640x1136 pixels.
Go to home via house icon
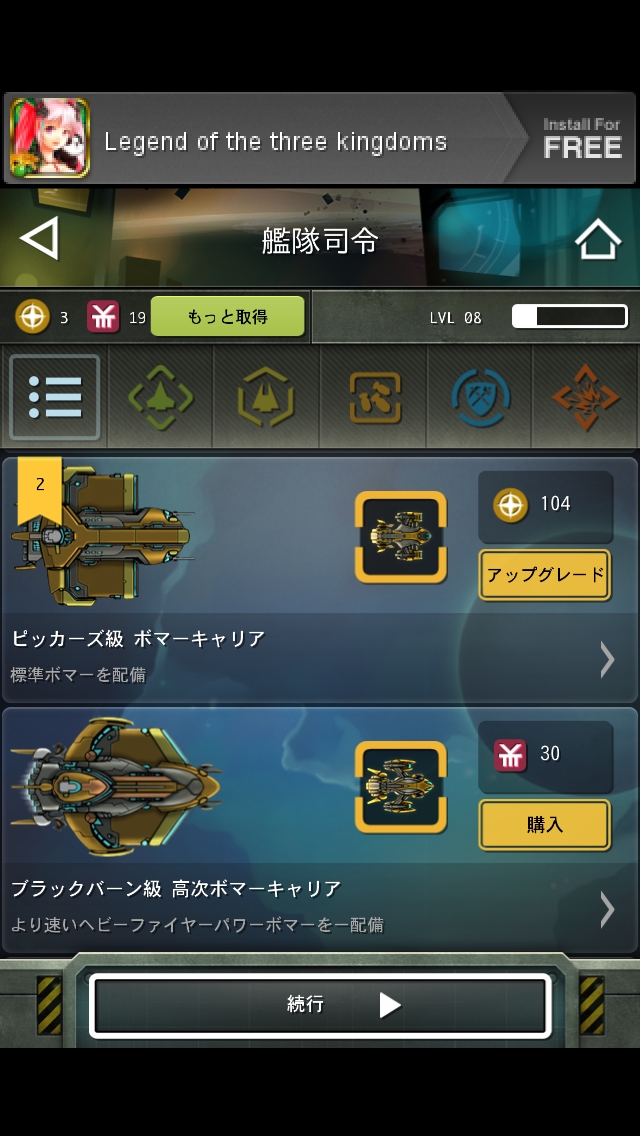(598, 239)
